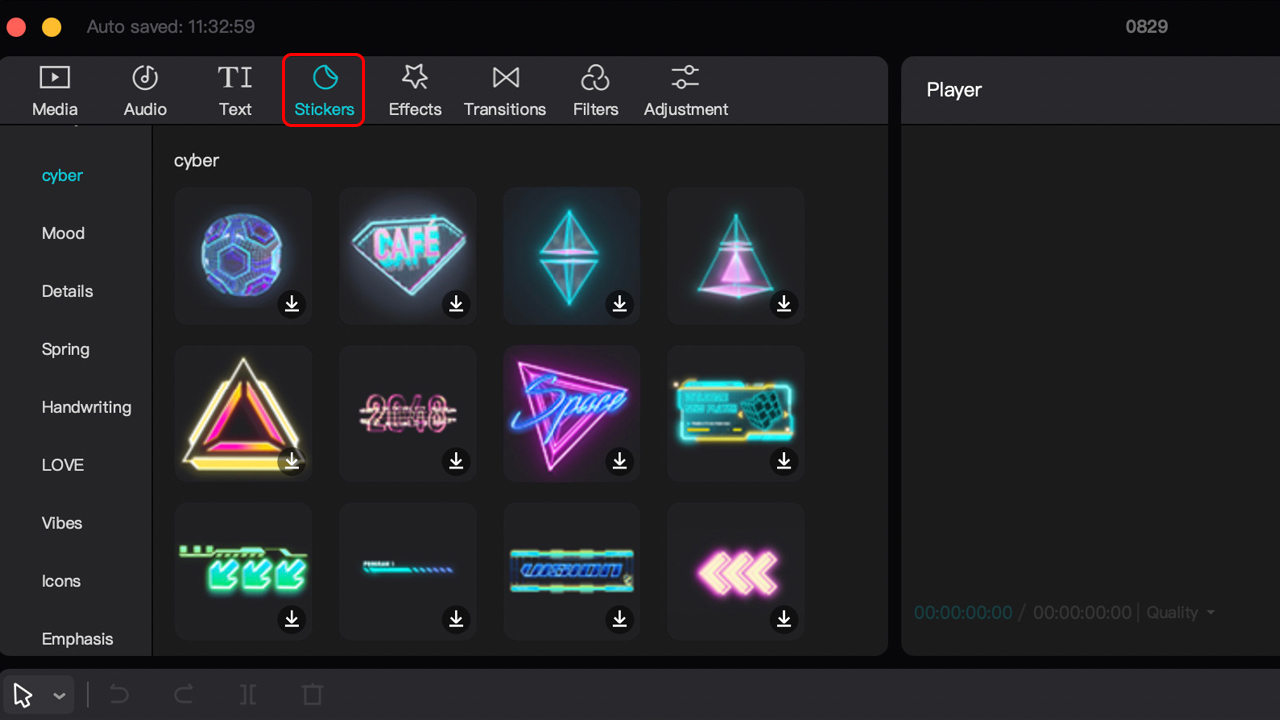Pick the glitchy 2048 sticker thumbnail

(x=407, y=413)
